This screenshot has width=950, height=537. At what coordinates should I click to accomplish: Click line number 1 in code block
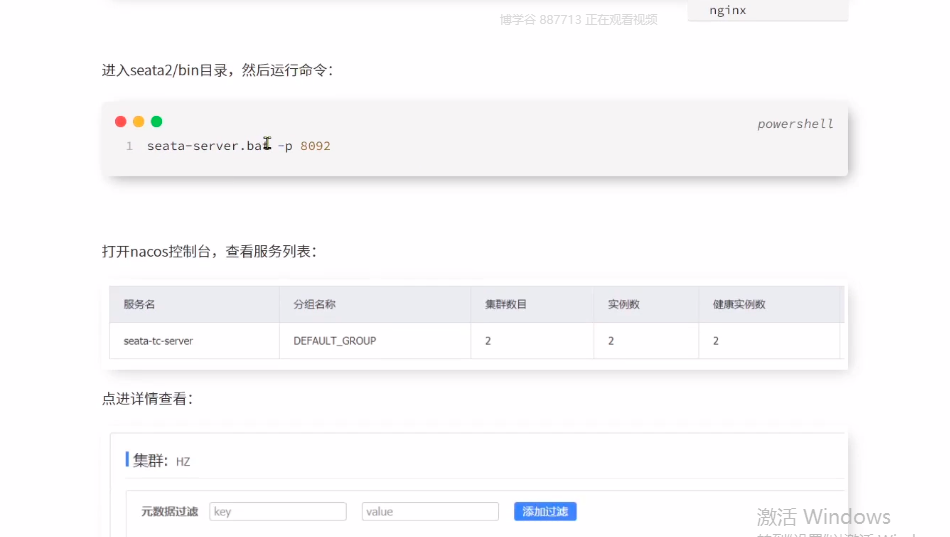[129, 146]
